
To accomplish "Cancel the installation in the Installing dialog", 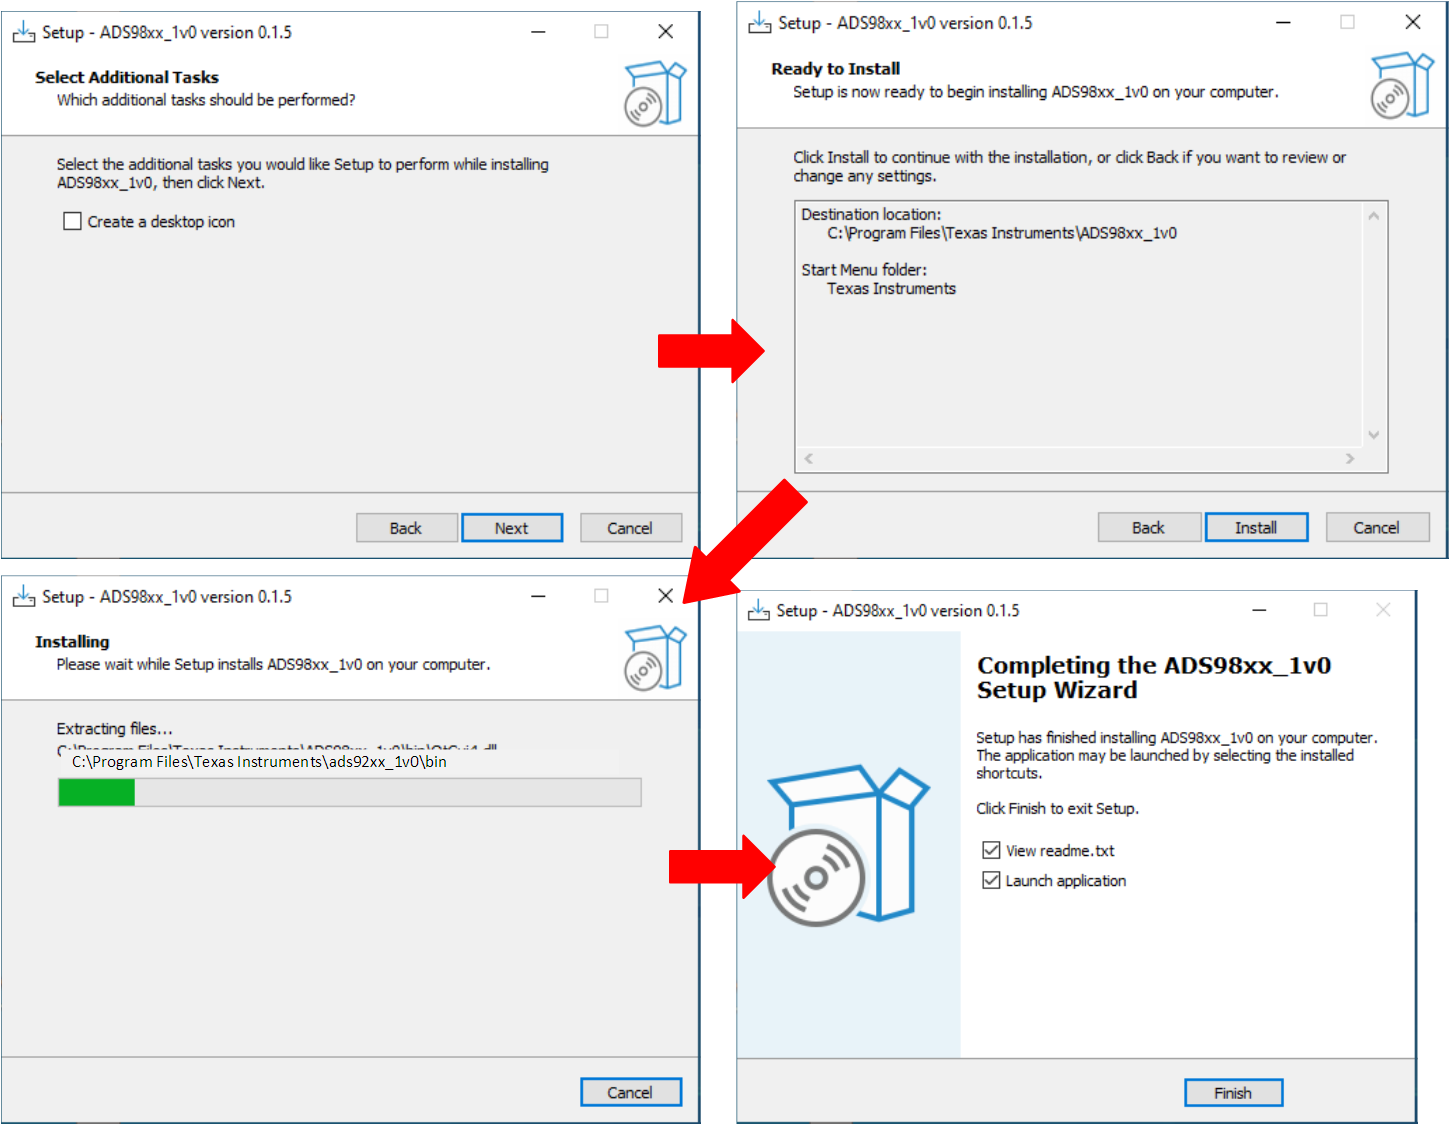I will coord(630,1092).
